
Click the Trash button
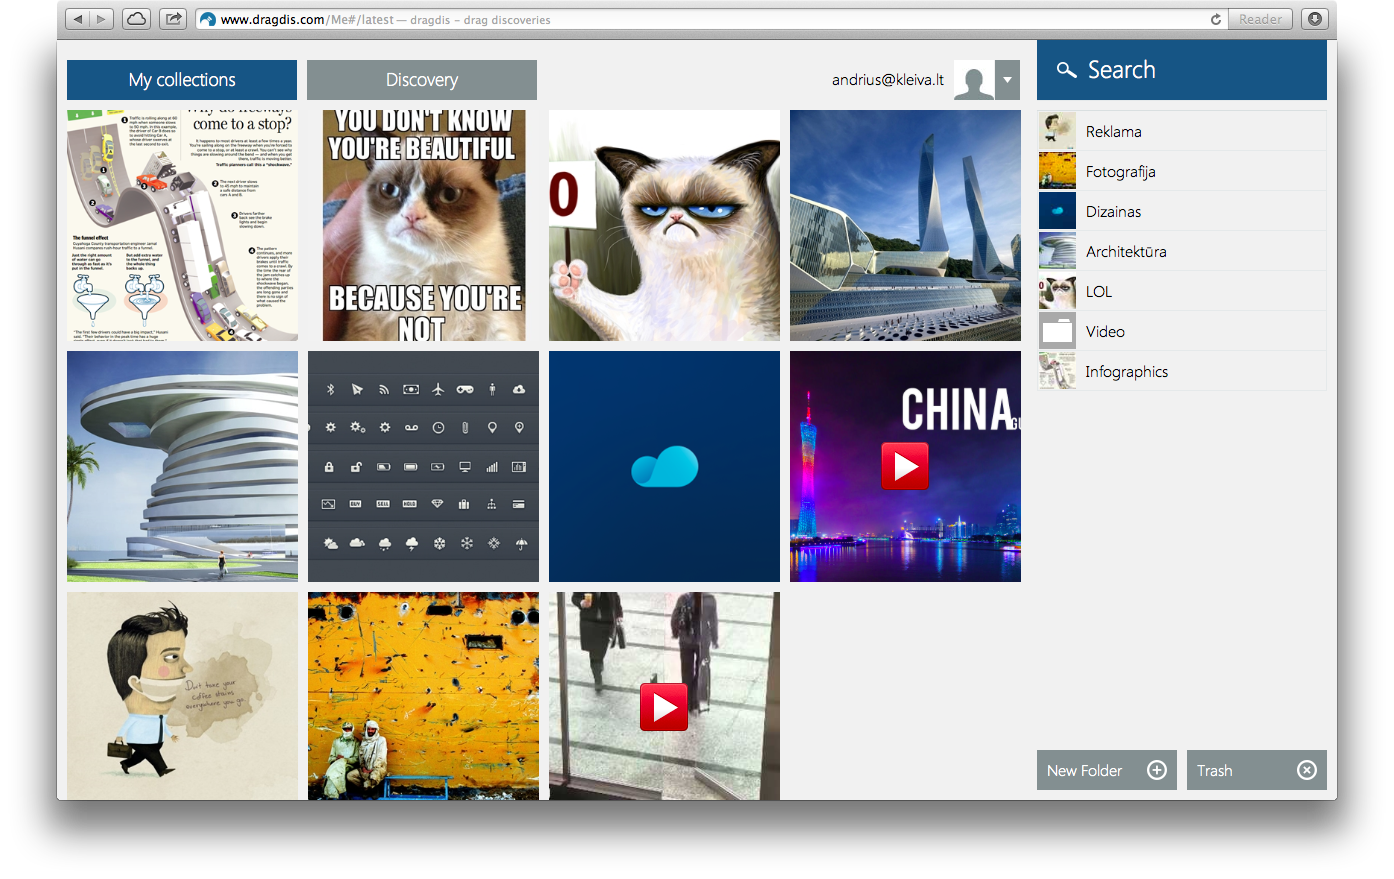point(1257,770)
